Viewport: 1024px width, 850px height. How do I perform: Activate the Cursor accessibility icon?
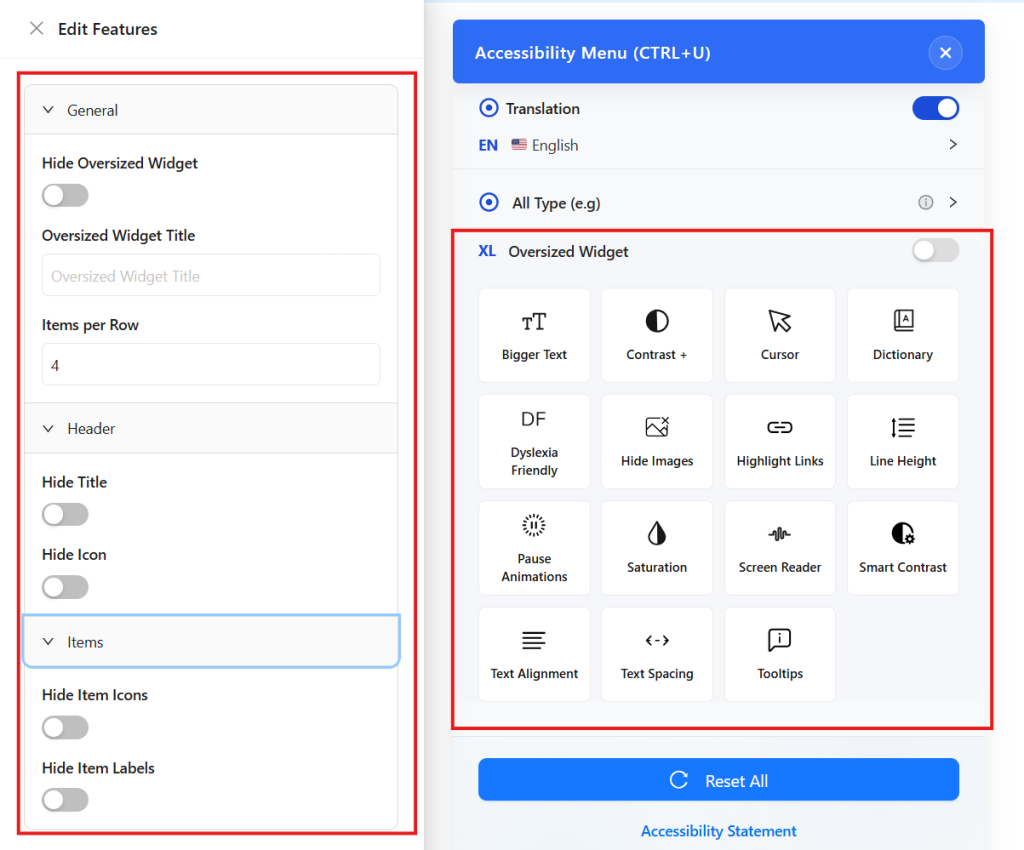[780, 335]
